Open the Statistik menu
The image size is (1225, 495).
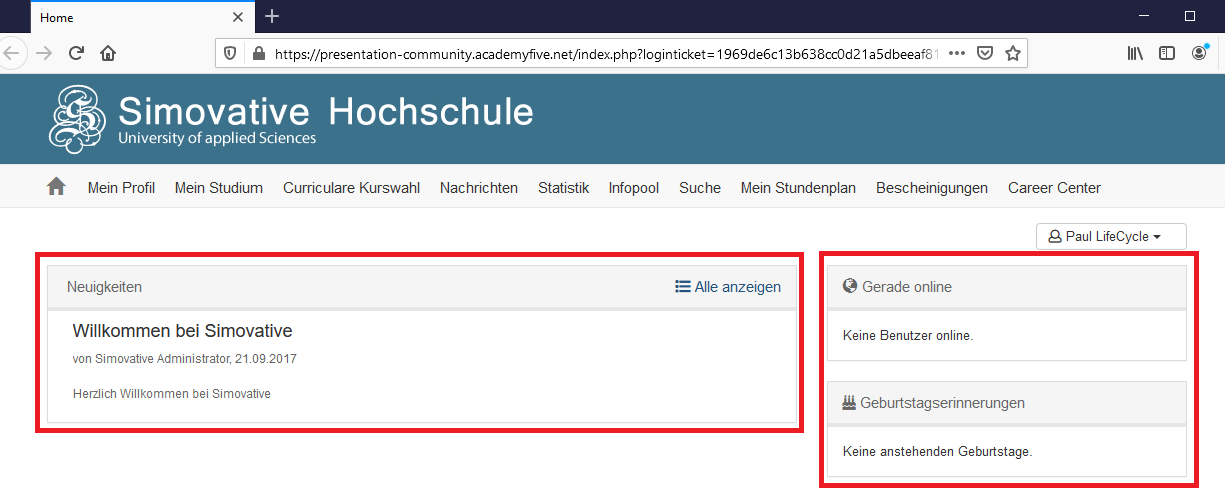tap(563, 188)
